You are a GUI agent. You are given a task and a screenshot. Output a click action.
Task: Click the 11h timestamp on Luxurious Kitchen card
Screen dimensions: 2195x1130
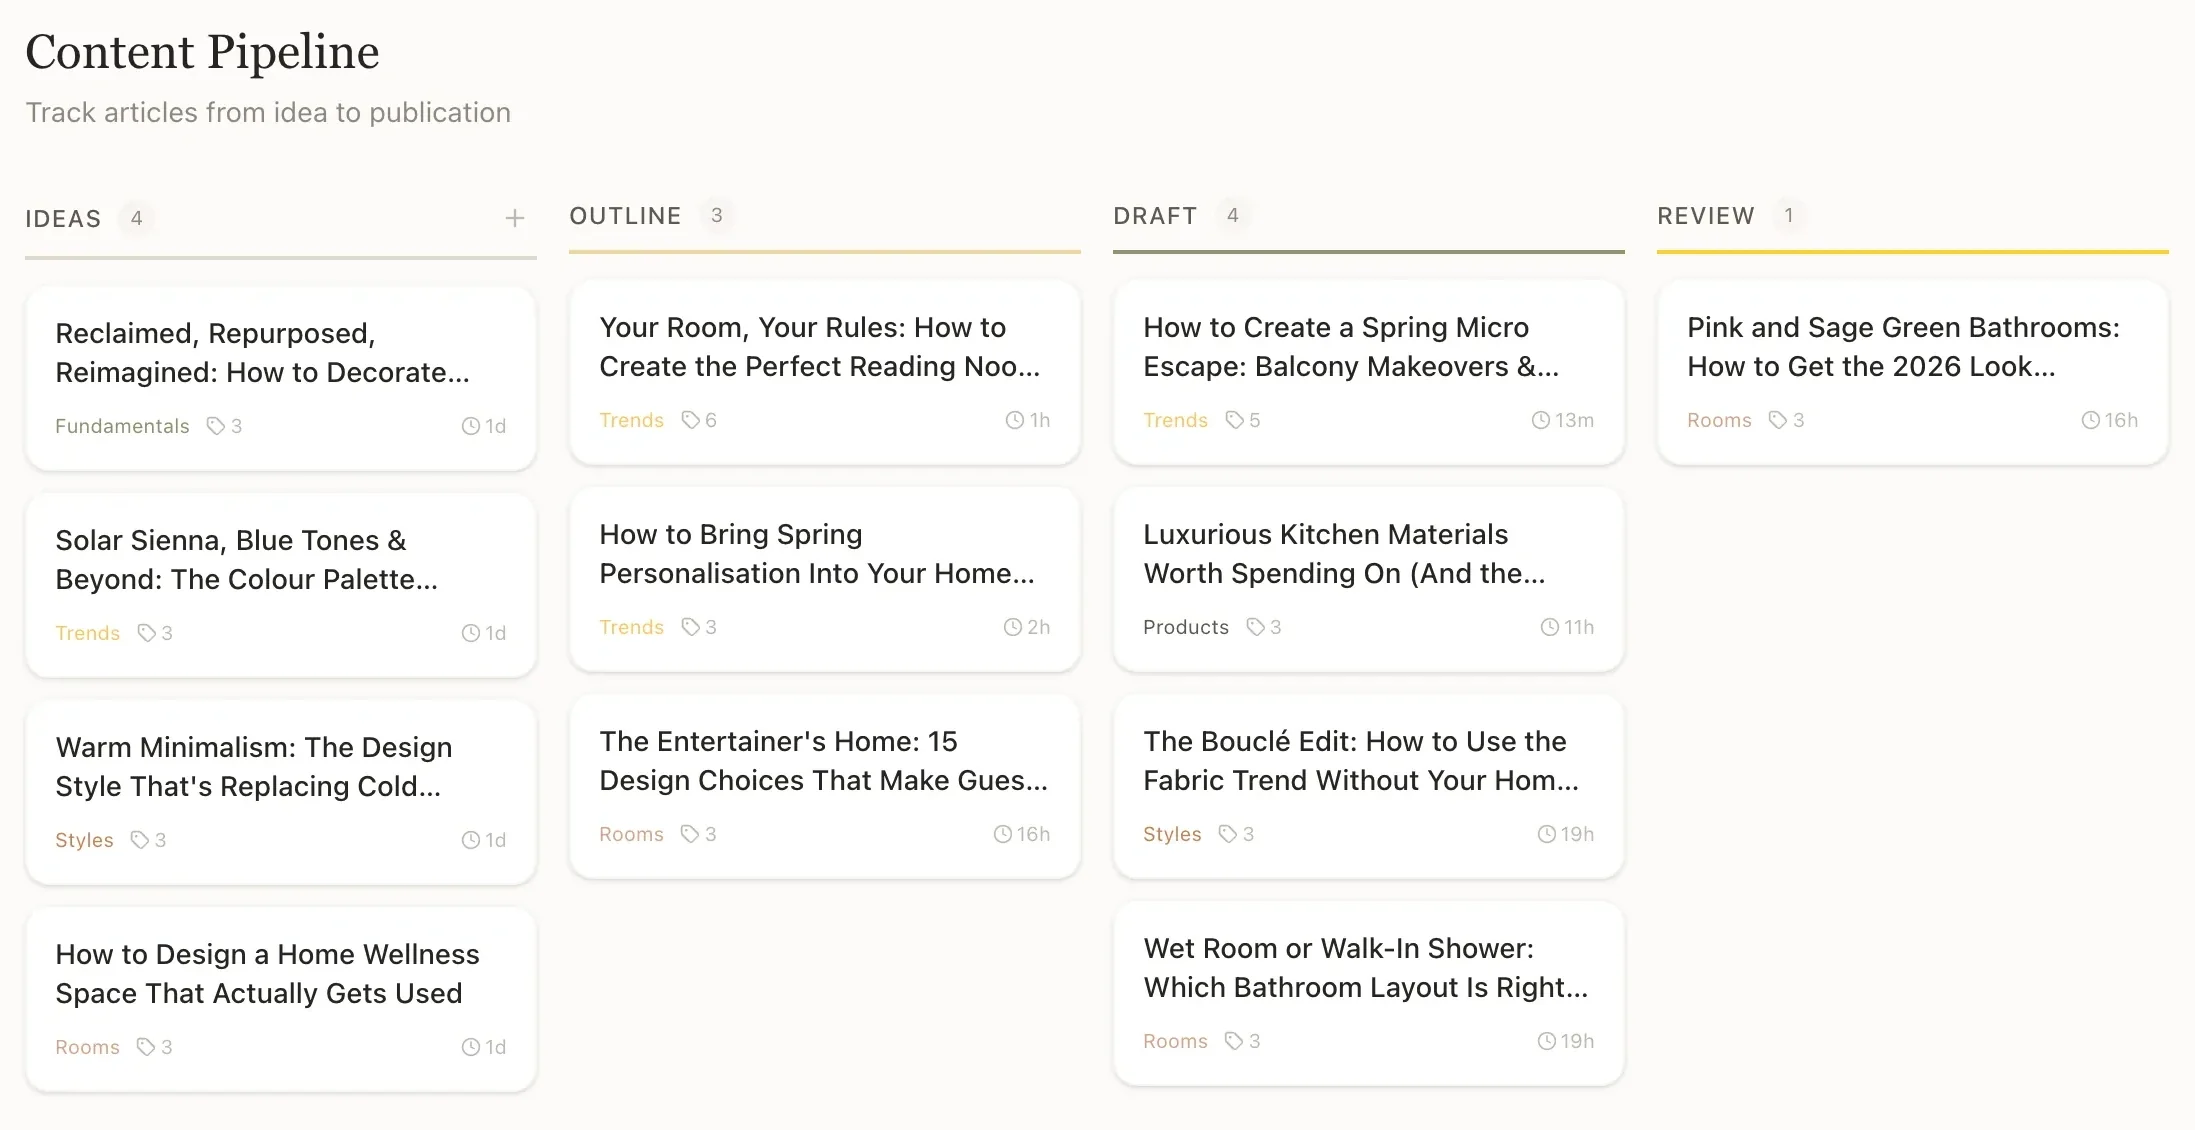[x=1579, y=627]
